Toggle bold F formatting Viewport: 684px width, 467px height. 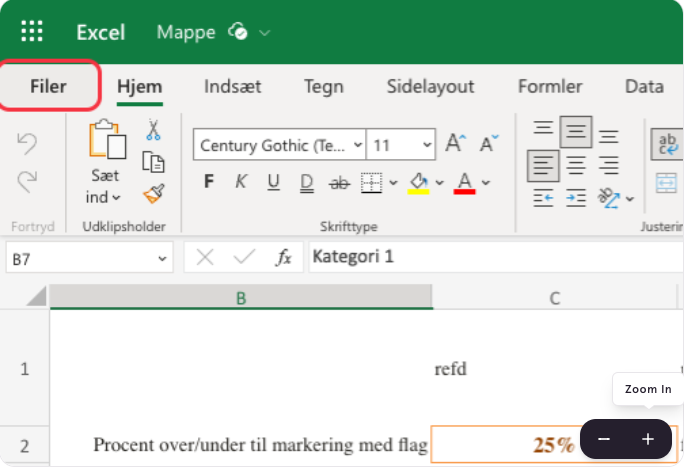coord(209,181)
